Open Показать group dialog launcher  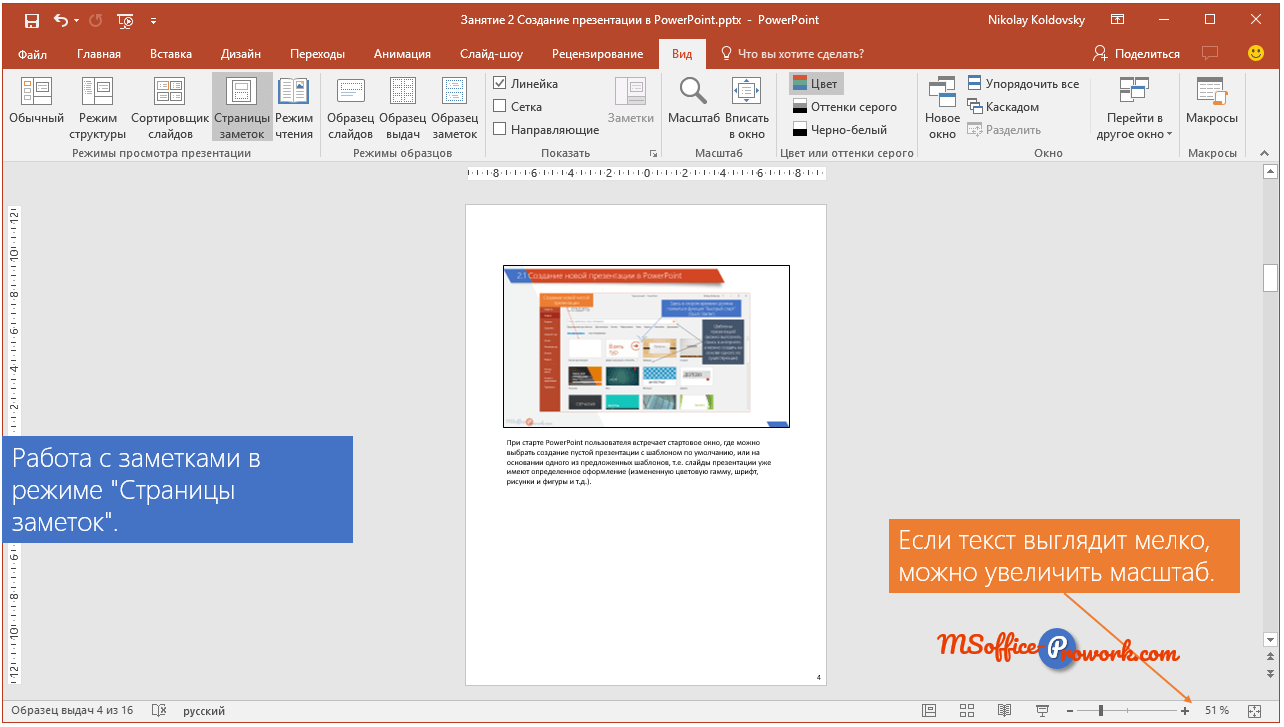[654, 153]
